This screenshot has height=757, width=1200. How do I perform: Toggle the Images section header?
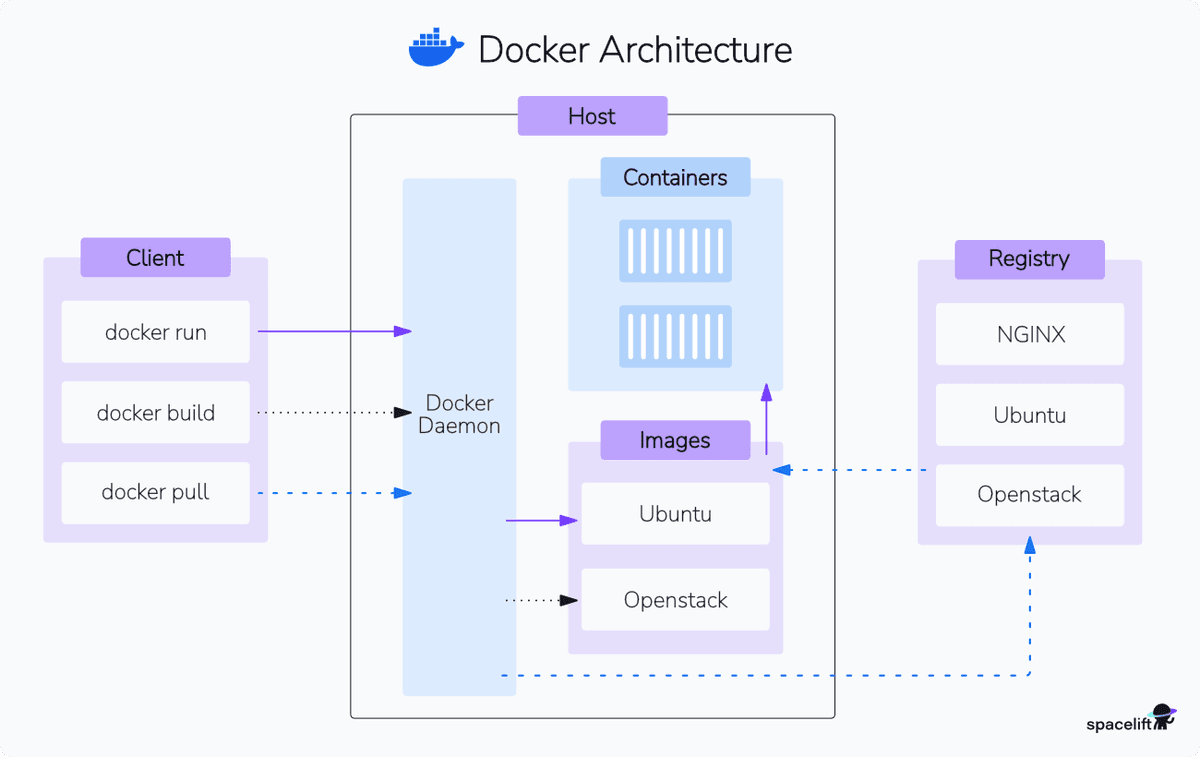[675, 440]
